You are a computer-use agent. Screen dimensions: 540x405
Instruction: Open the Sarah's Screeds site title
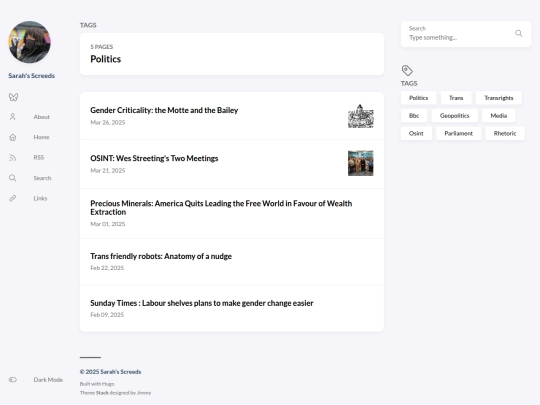pyautogui.click(x=31, y=76)
